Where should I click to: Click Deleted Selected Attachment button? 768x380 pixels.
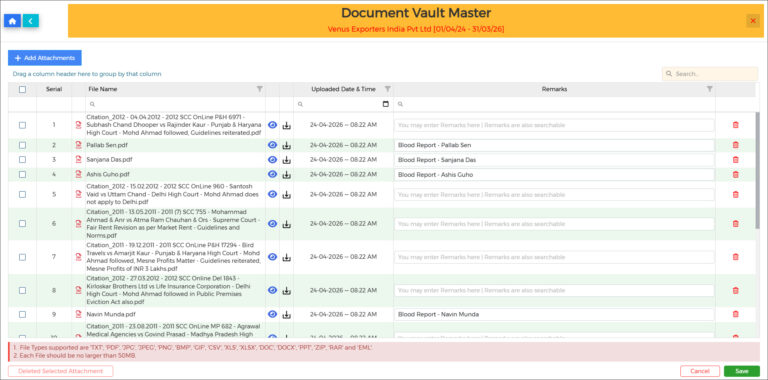60,371
